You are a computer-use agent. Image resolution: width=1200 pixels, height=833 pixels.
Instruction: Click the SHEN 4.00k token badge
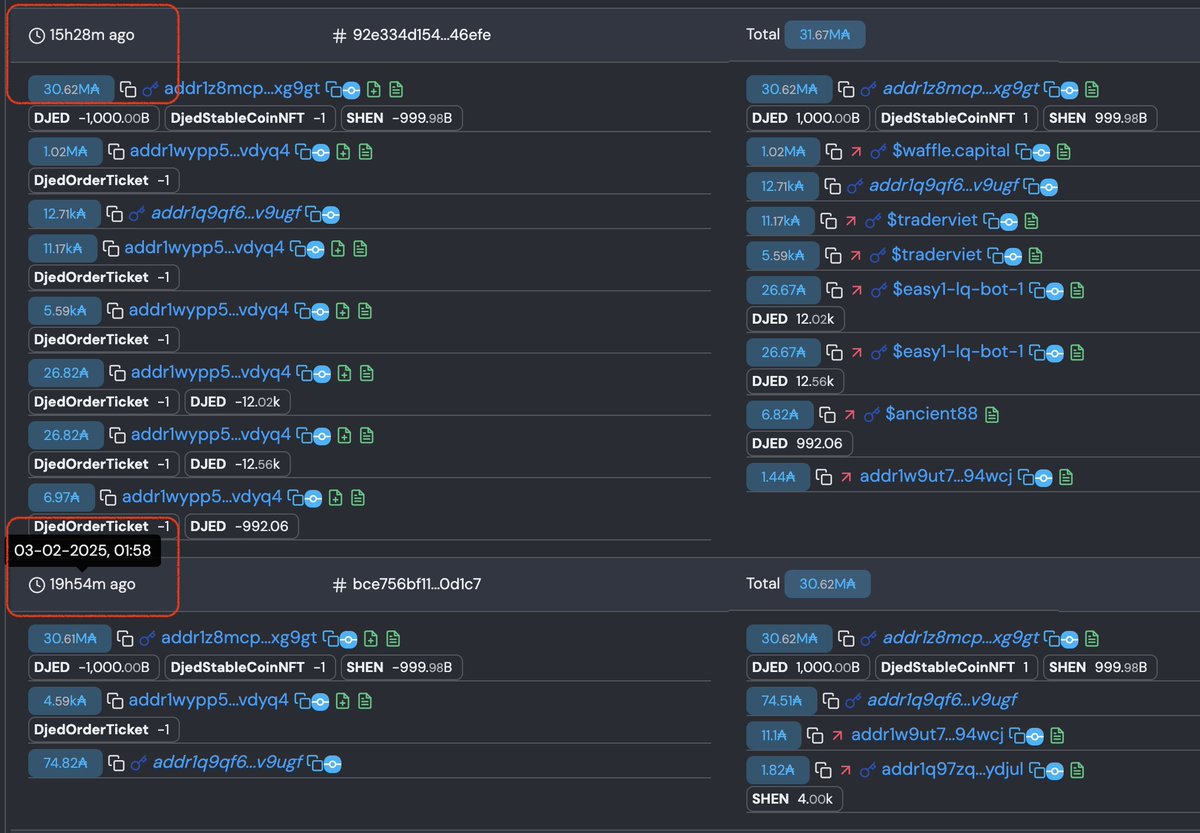coord(795,799)
